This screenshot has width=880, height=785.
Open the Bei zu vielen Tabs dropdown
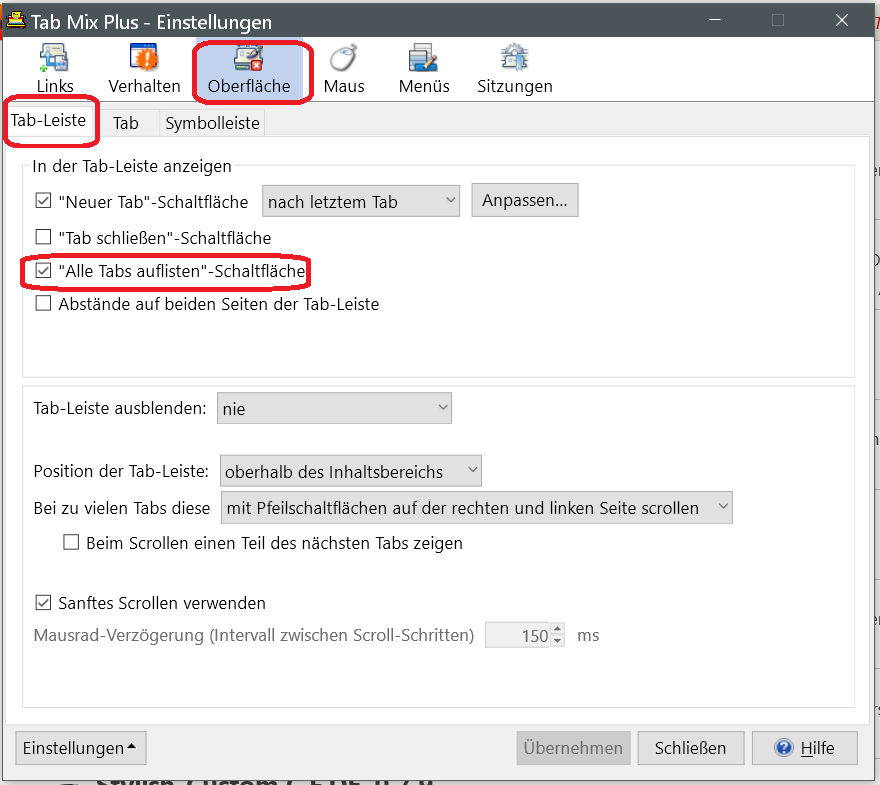(476, 507)
